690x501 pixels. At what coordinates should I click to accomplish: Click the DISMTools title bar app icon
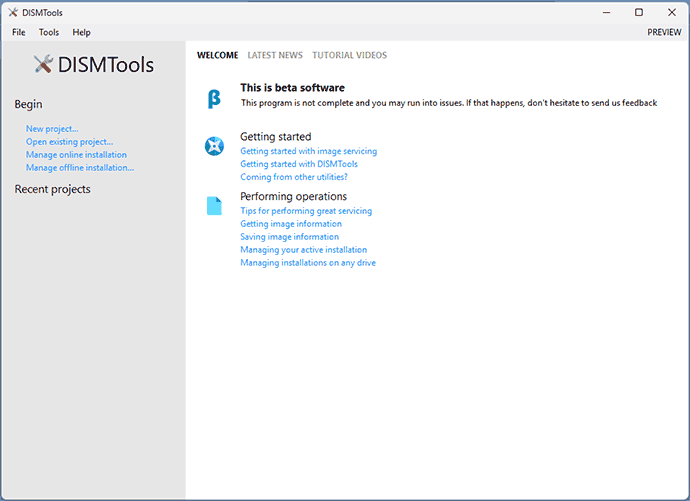[x=13, y=12]
